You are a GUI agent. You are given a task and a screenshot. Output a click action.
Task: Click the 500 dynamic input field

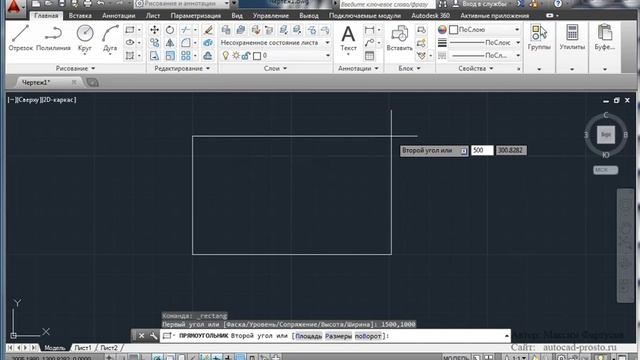[482, 150]
